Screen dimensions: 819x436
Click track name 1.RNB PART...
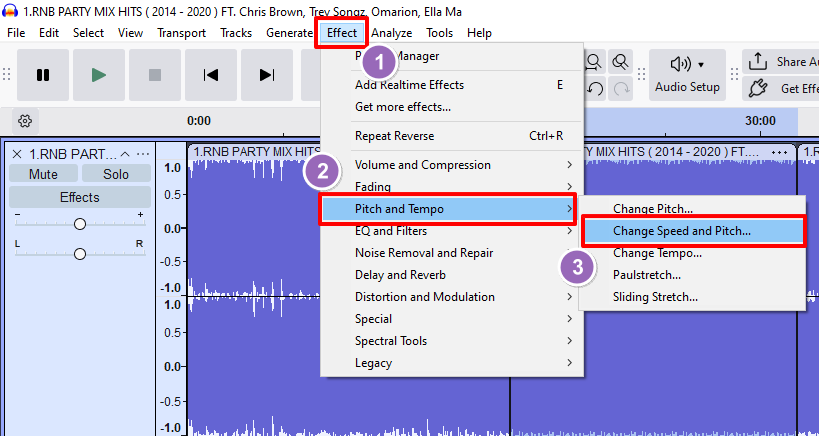pyautogui.click(x=73, y=154)
